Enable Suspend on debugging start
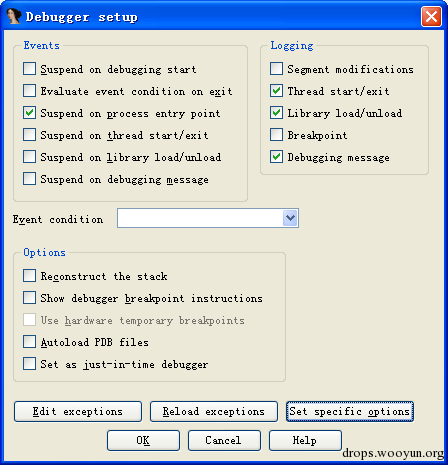 point(29,69)
